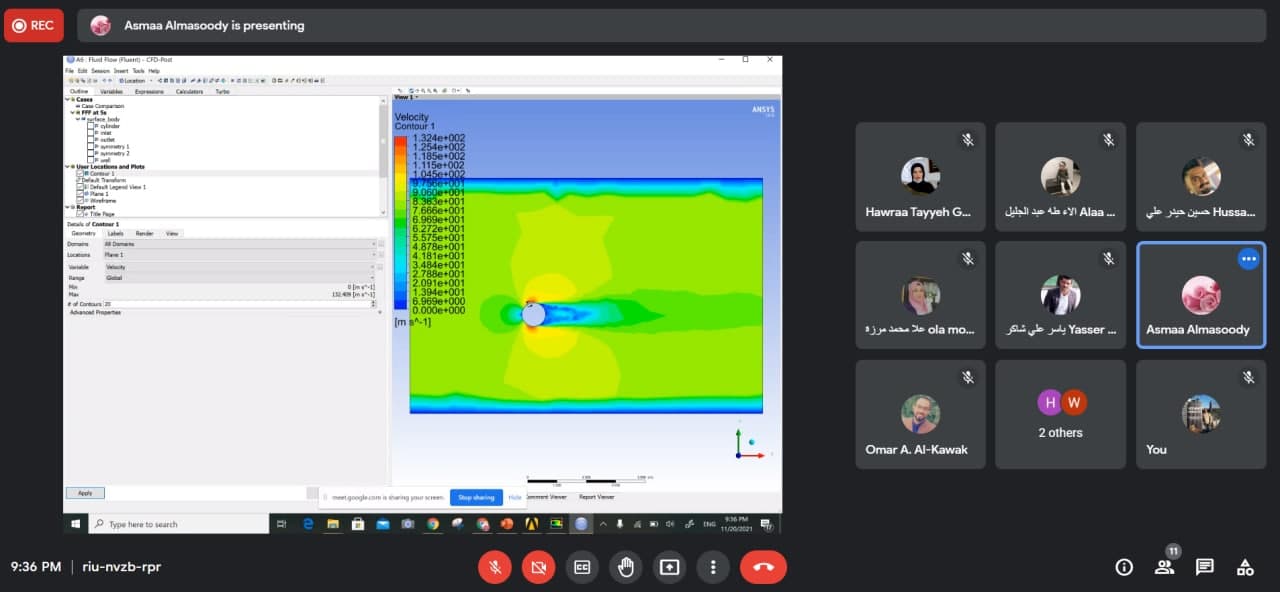Show the participants list
This screenshot has width=1280, height=592.
pyautogui.click(x=1164, y=567)
